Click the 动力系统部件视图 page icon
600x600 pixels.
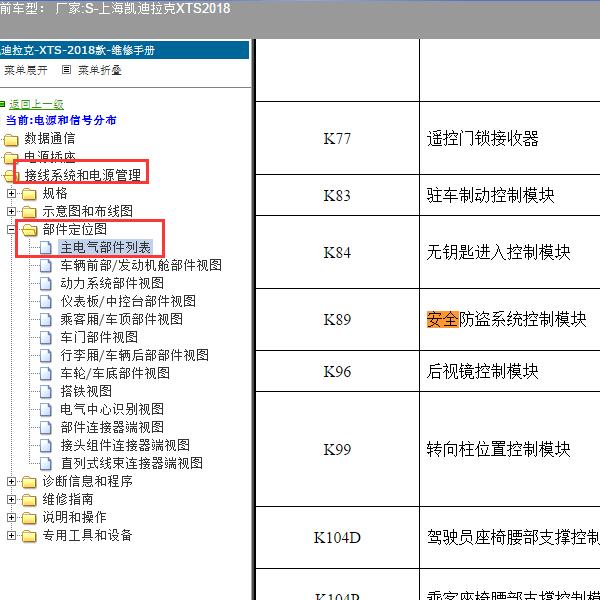click(x=46, y=284)
